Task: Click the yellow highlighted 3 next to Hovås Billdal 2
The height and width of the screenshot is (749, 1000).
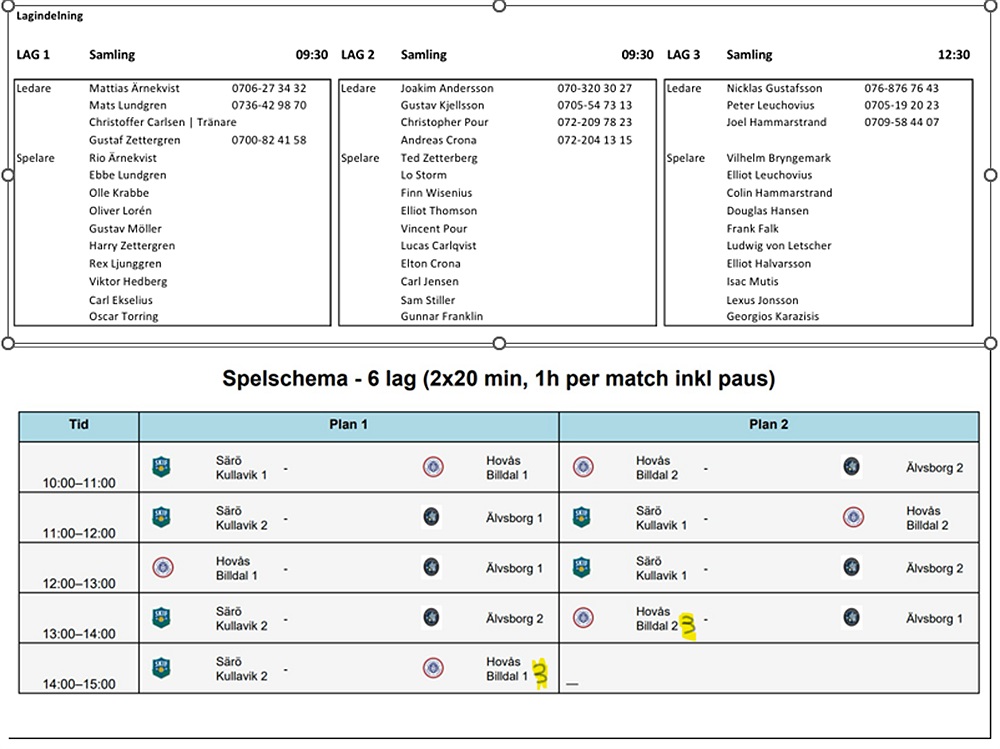Action: pos(688,626)
